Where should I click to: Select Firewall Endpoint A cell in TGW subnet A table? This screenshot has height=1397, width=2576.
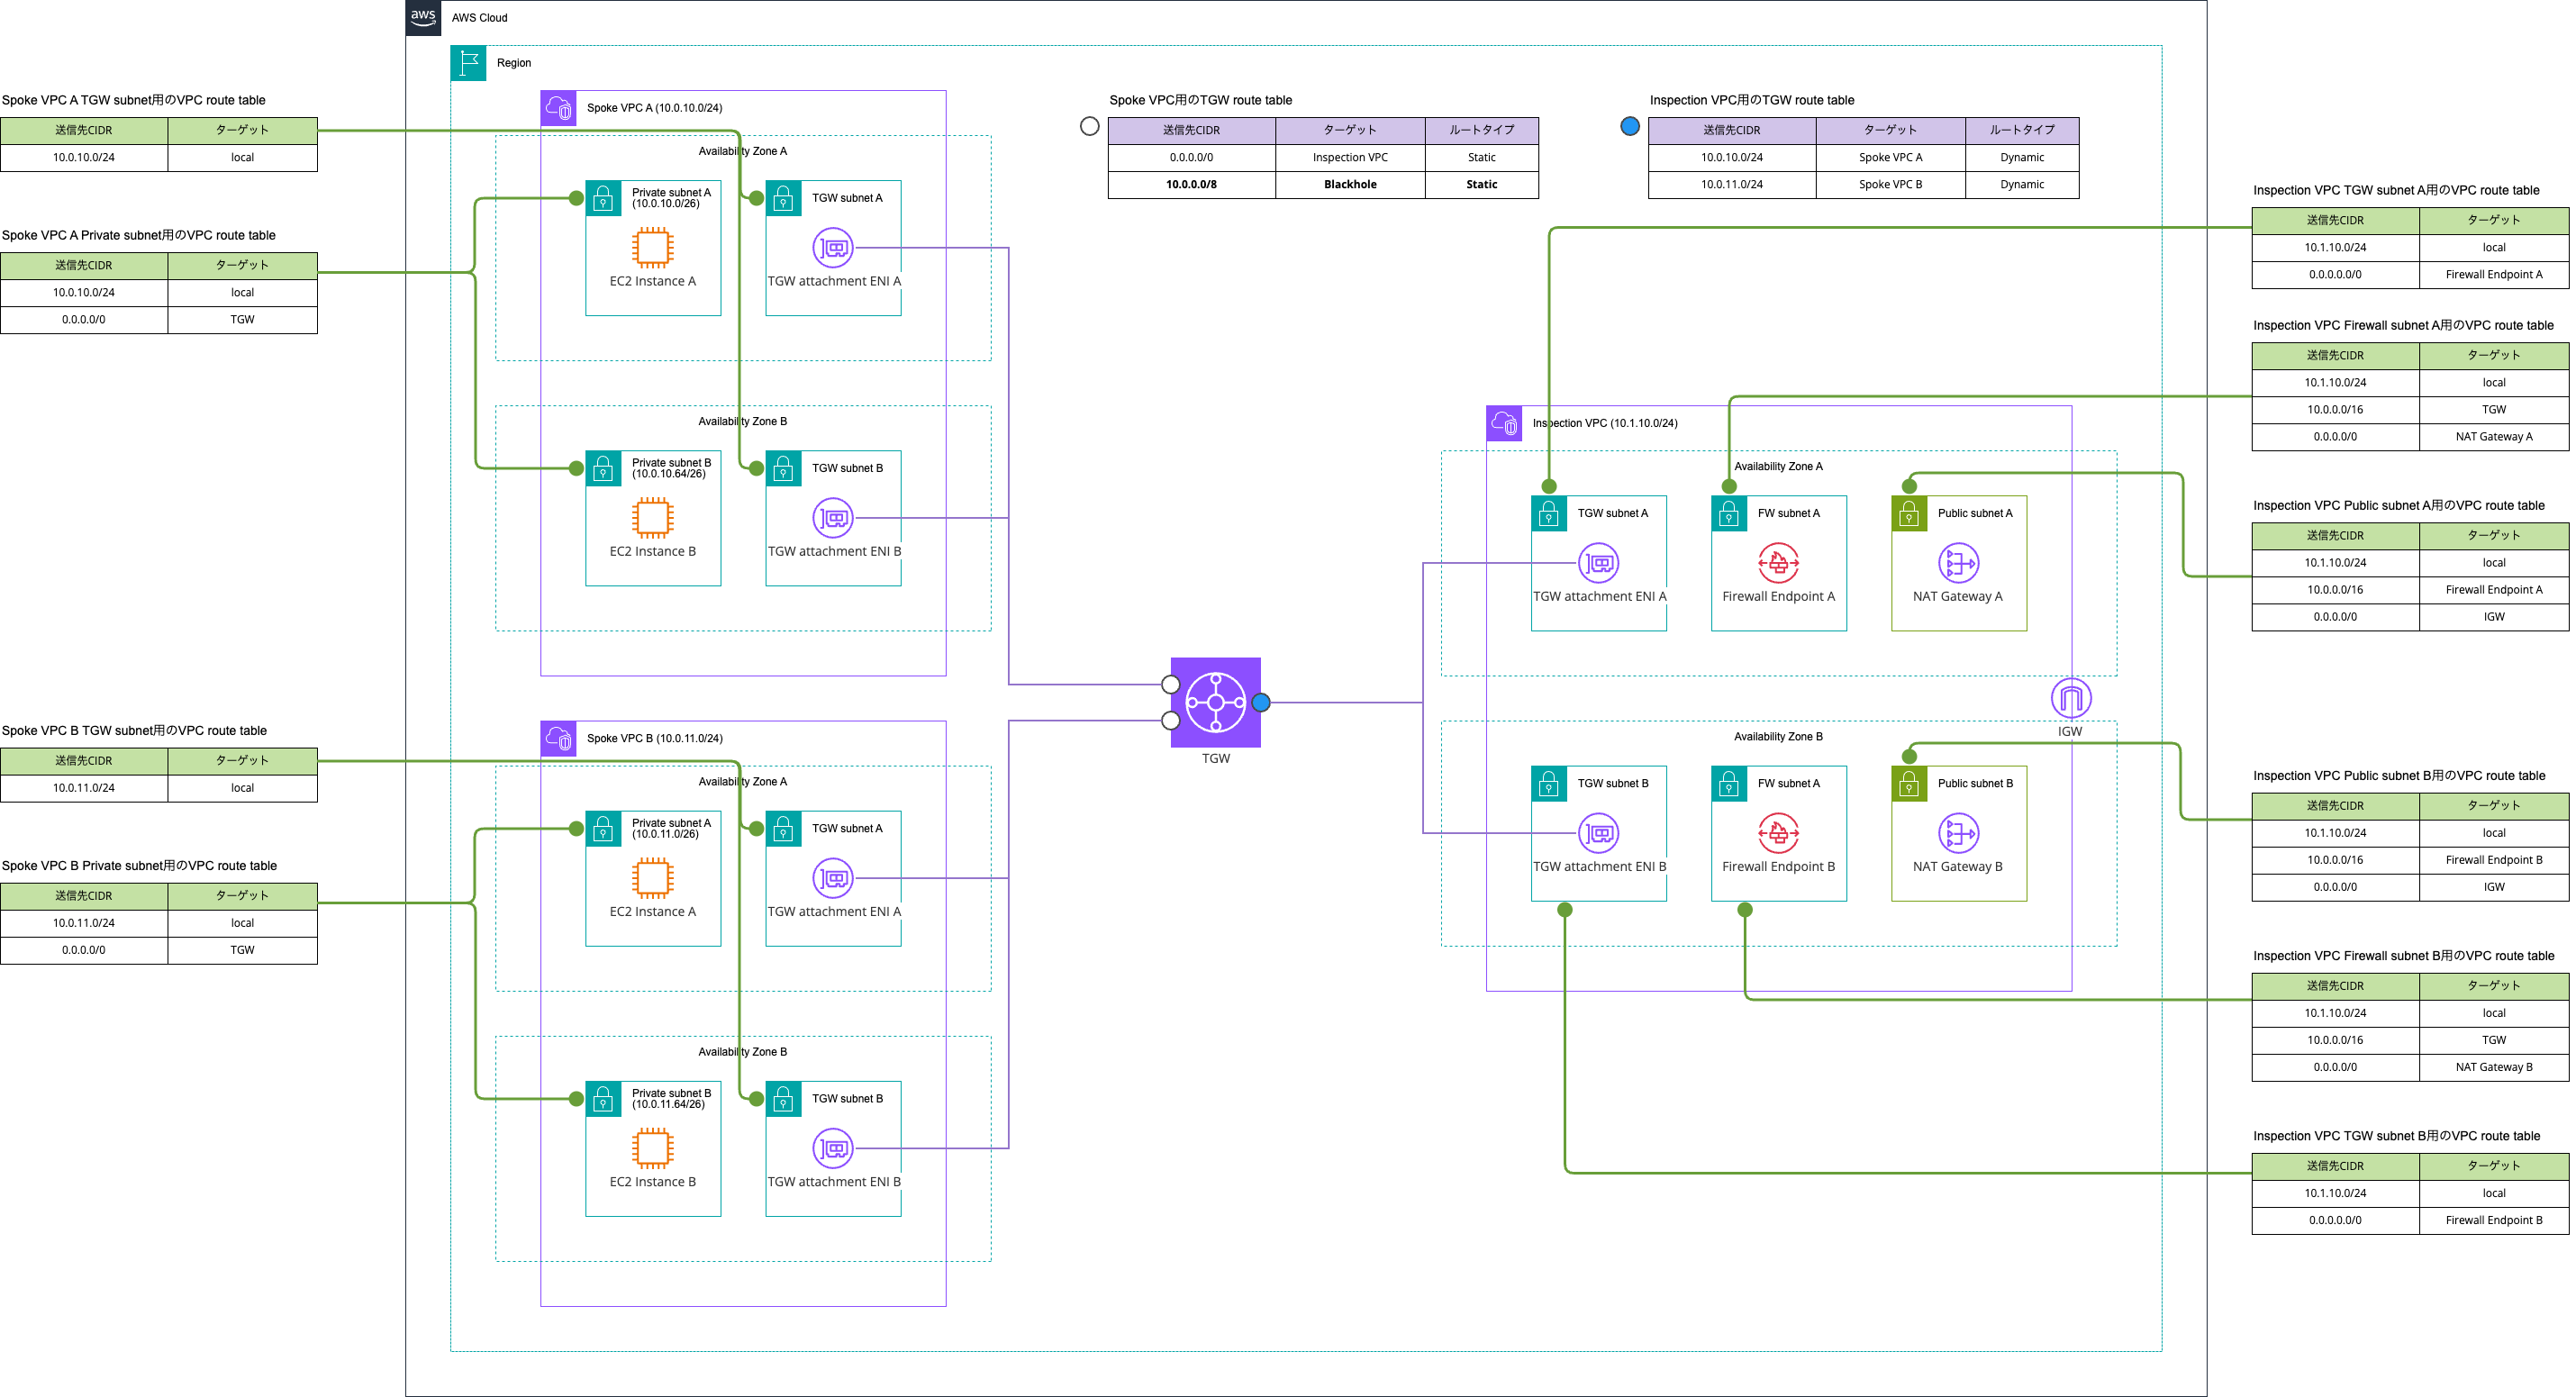point(2494,274)
